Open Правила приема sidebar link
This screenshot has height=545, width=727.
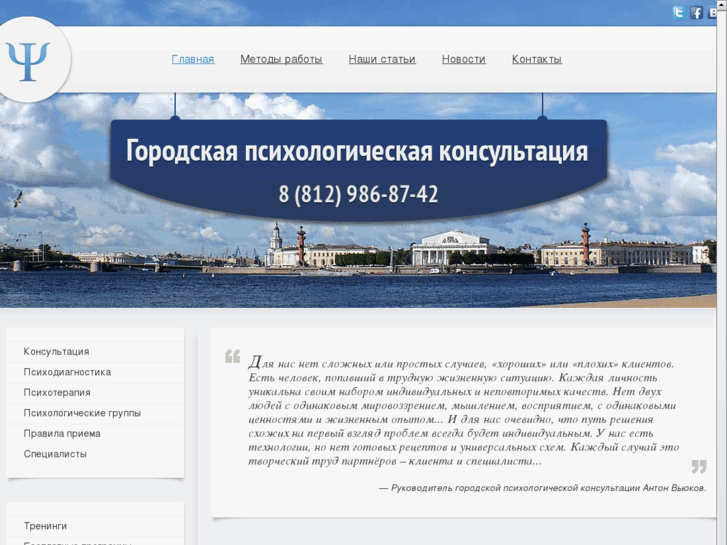click(x=62, y=433)
